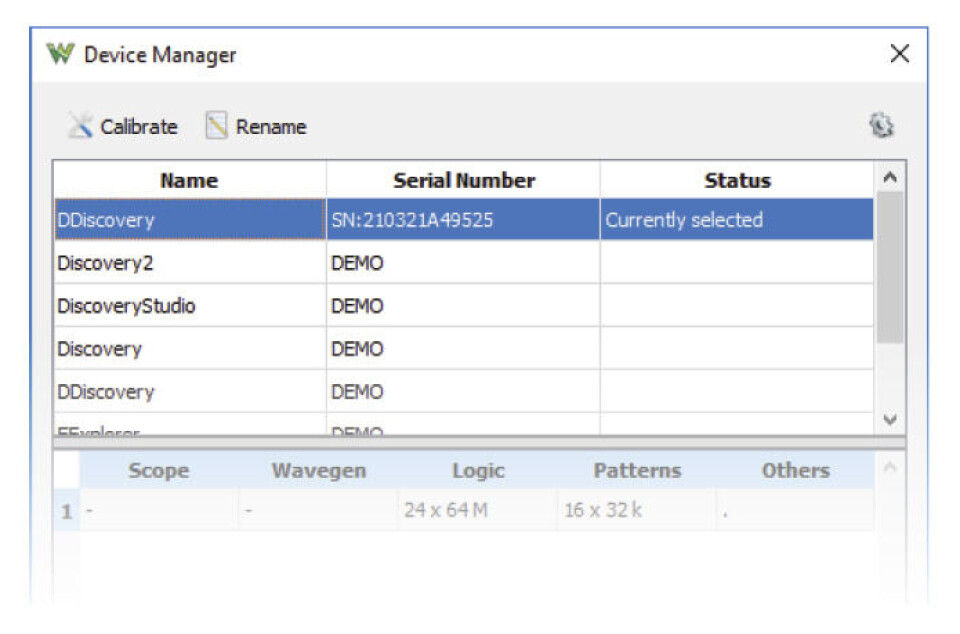Click the device list scroll up arrow

tap(890, 177)
